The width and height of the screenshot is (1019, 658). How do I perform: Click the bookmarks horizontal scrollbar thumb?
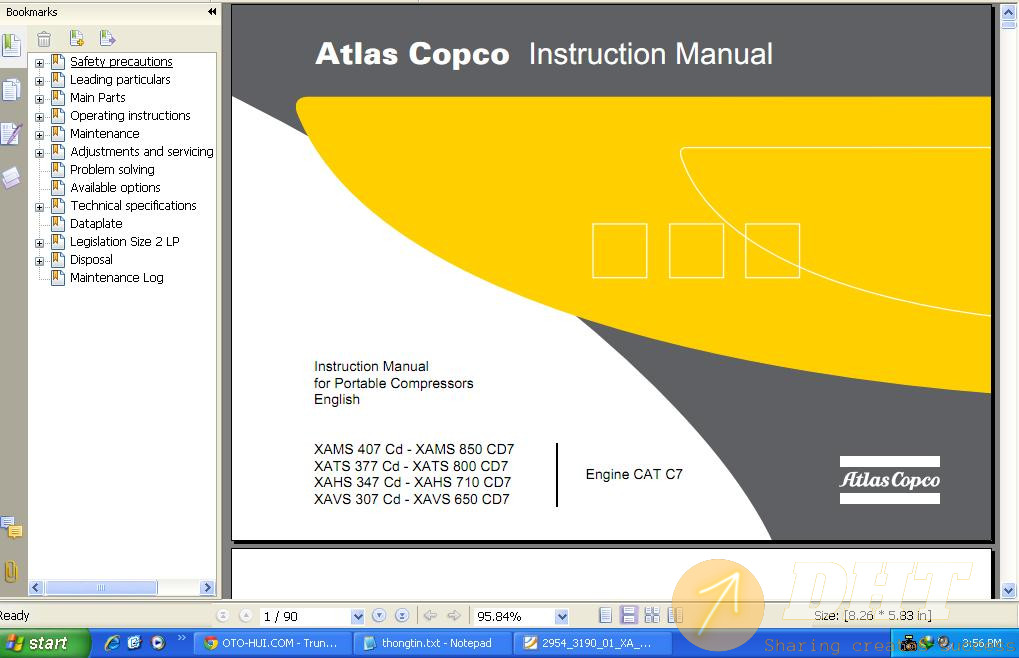(x=101, y=587)
